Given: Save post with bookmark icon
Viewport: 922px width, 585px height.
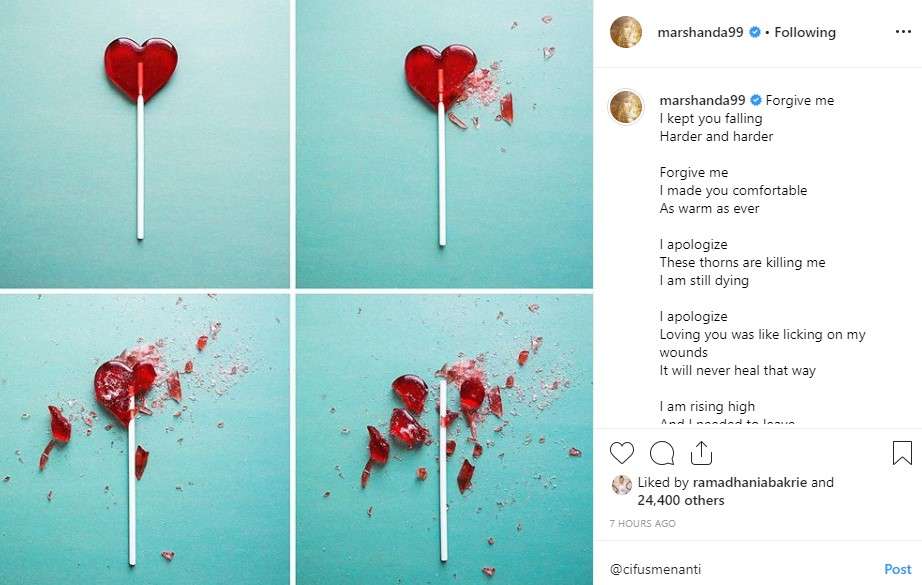Looking at the screenshot, I should coord(902,453).
